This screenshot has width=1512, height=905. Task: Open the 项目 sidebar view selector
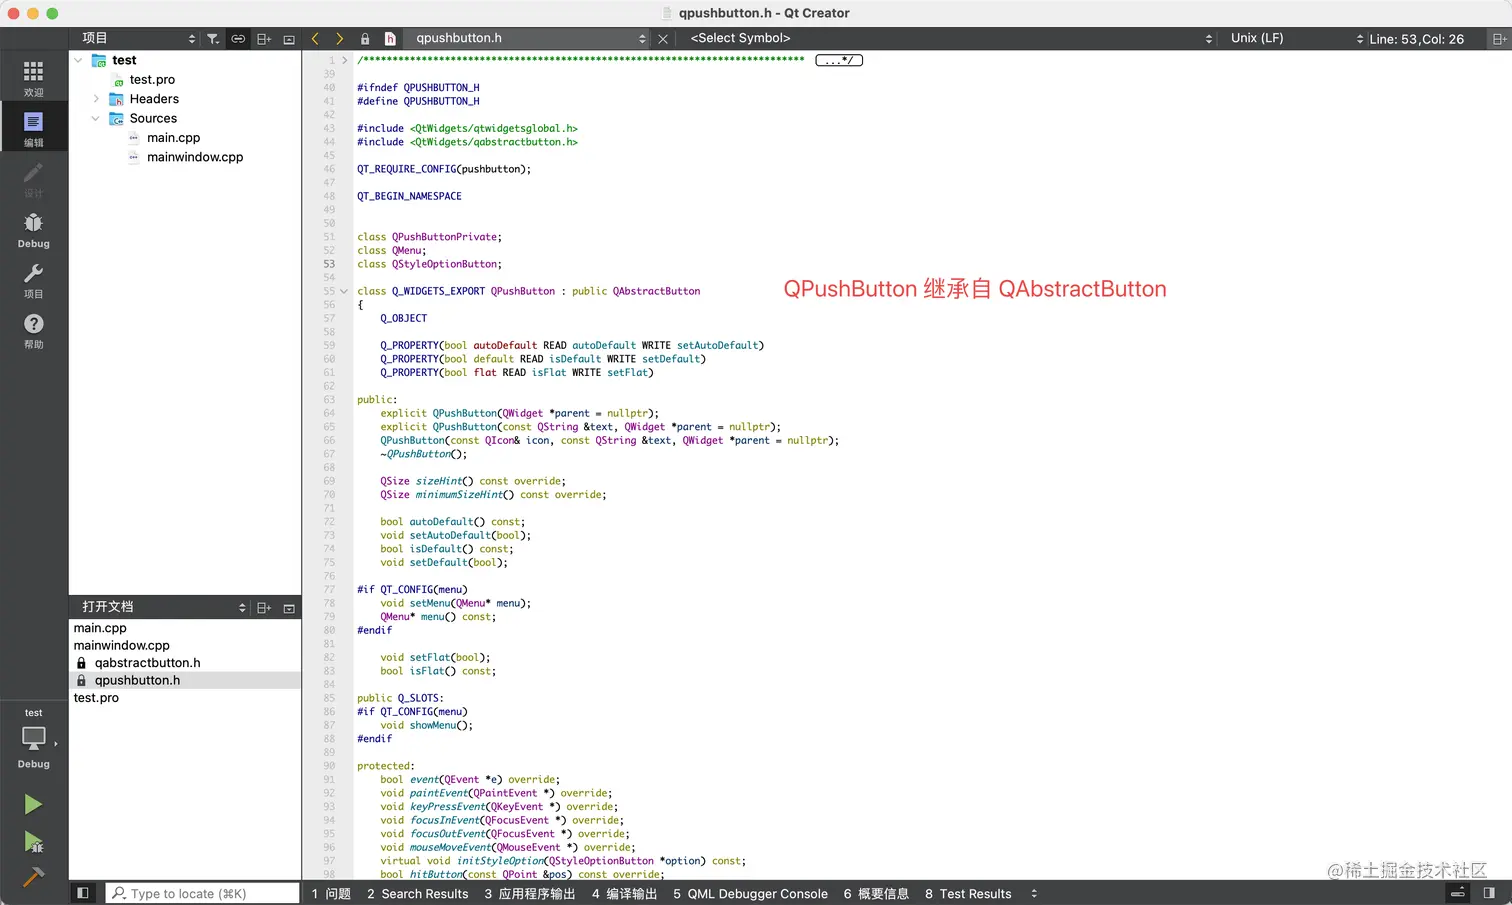pos(138,39)
